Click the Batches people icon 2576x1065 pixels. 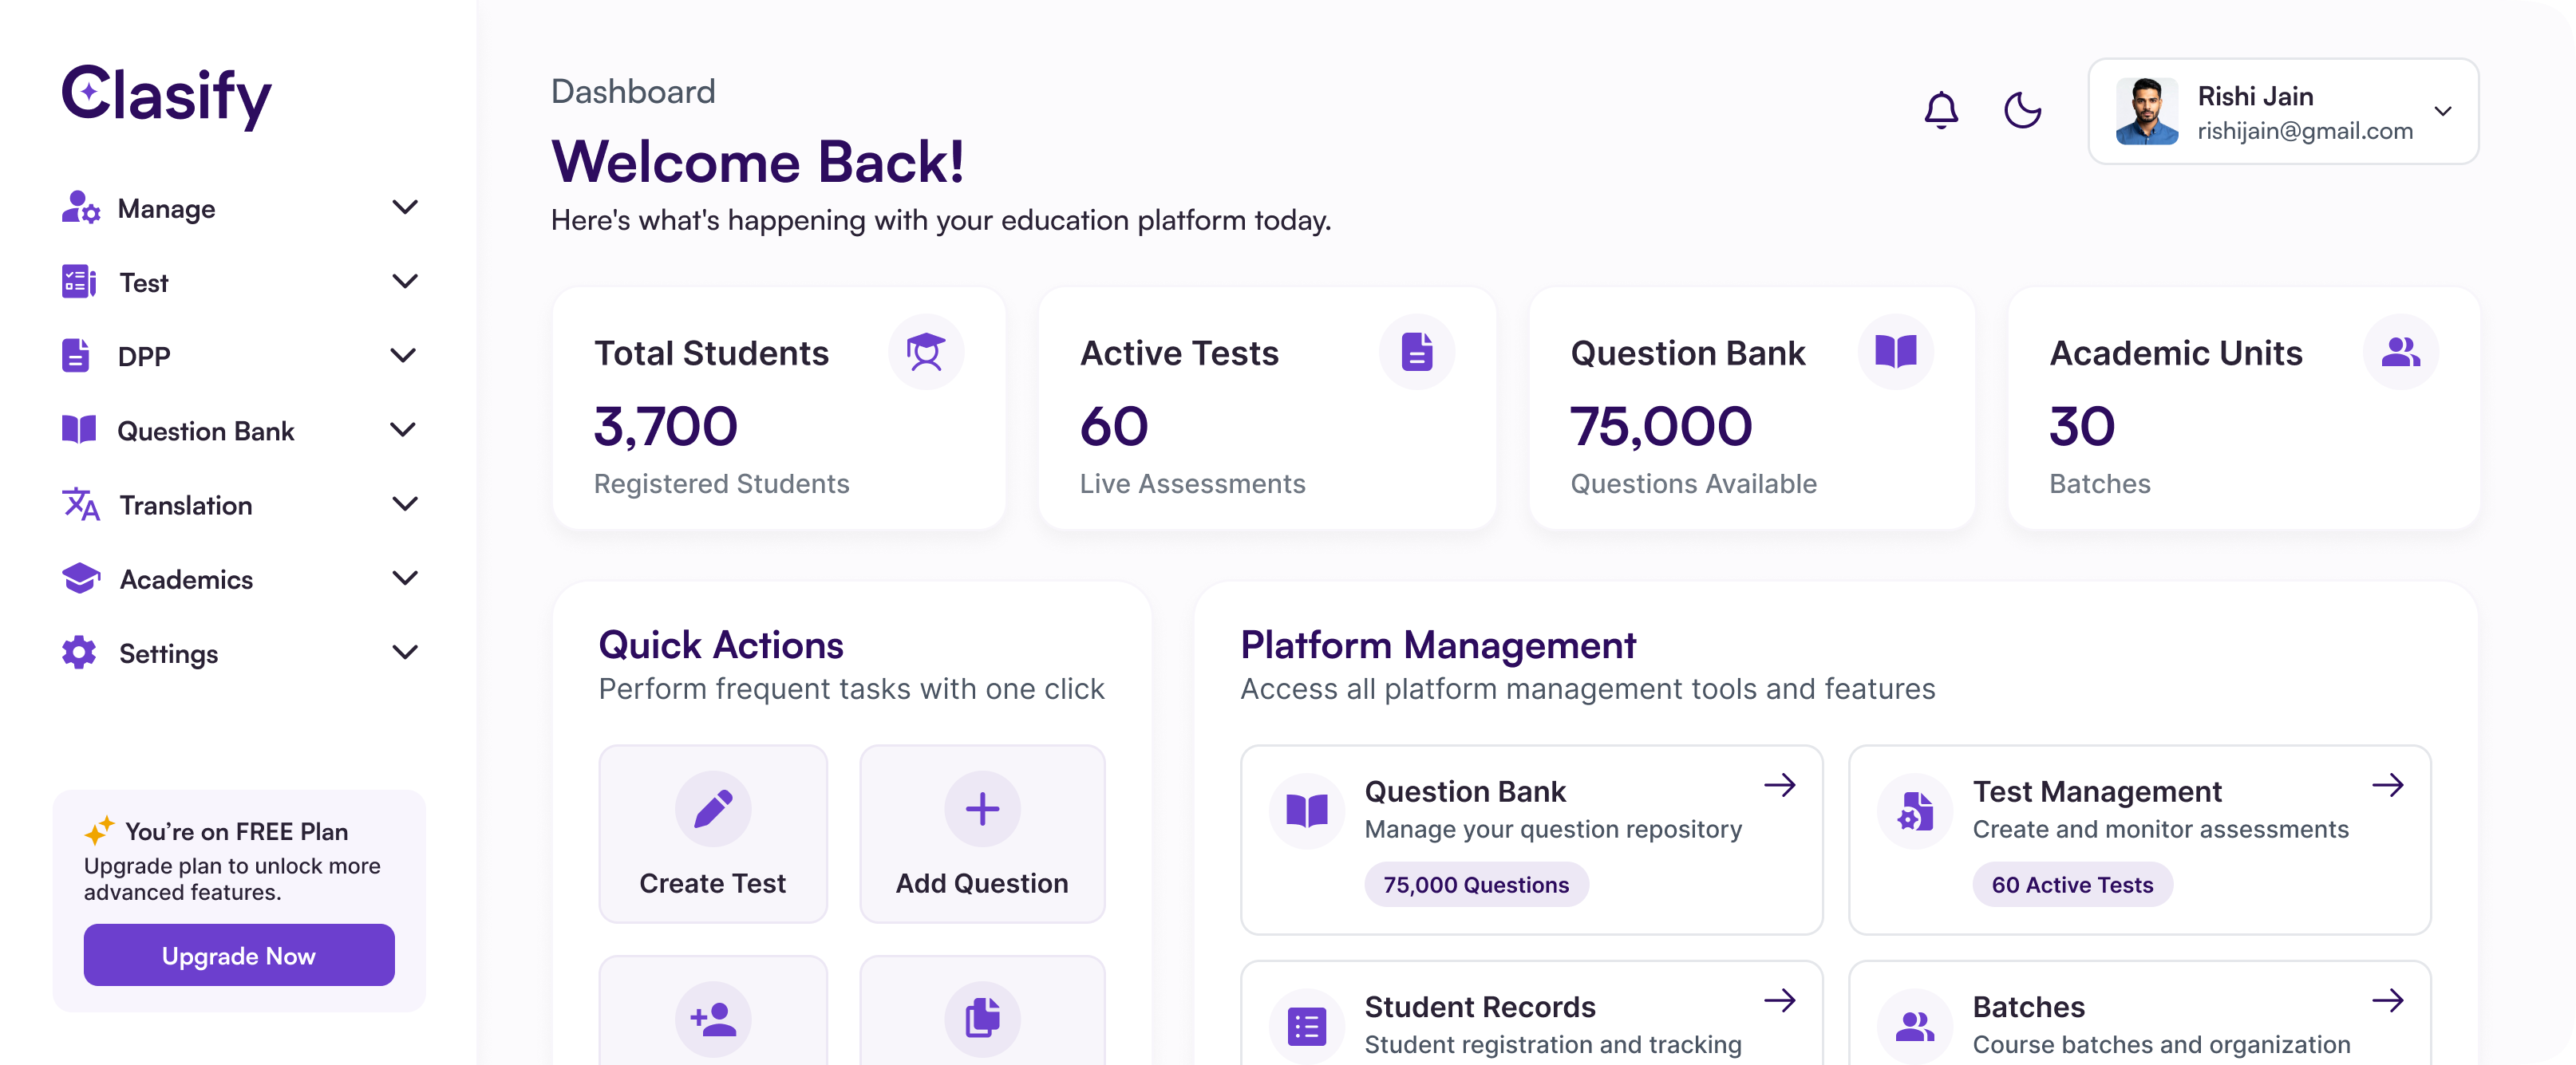coord(1915,1026)
